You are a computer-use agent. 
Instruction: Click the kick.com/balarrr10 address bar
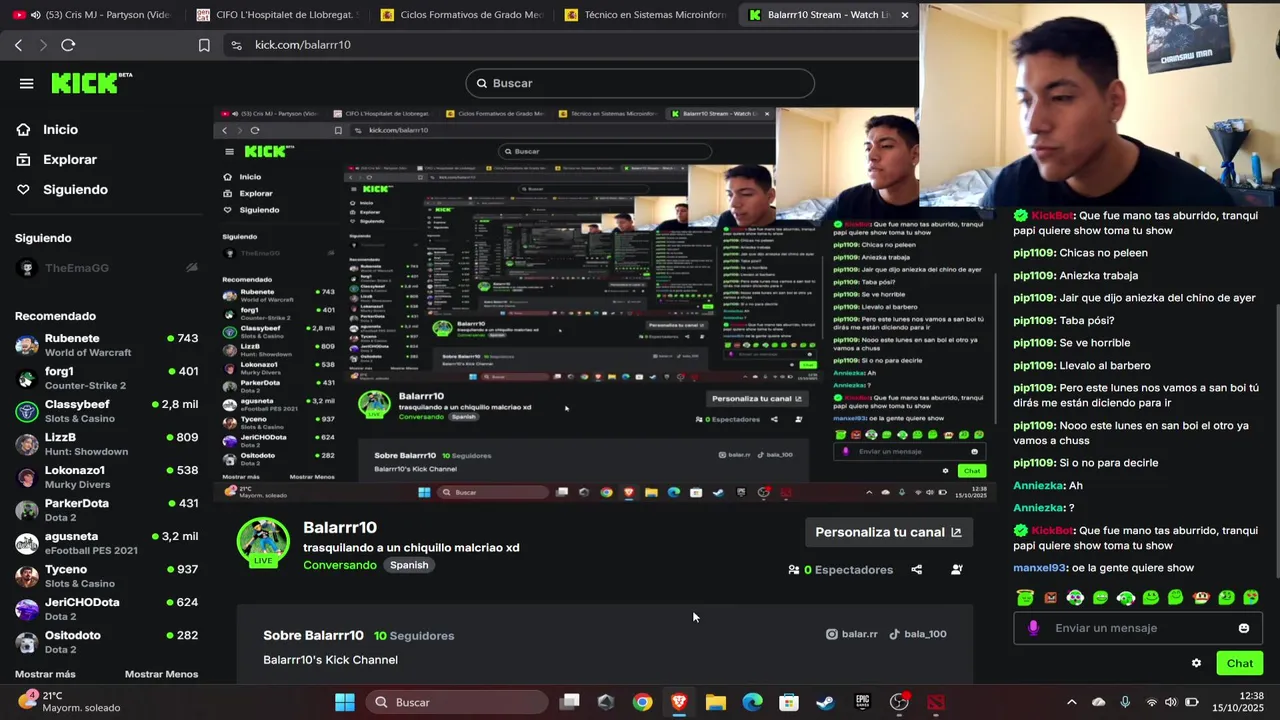[302, 45]
